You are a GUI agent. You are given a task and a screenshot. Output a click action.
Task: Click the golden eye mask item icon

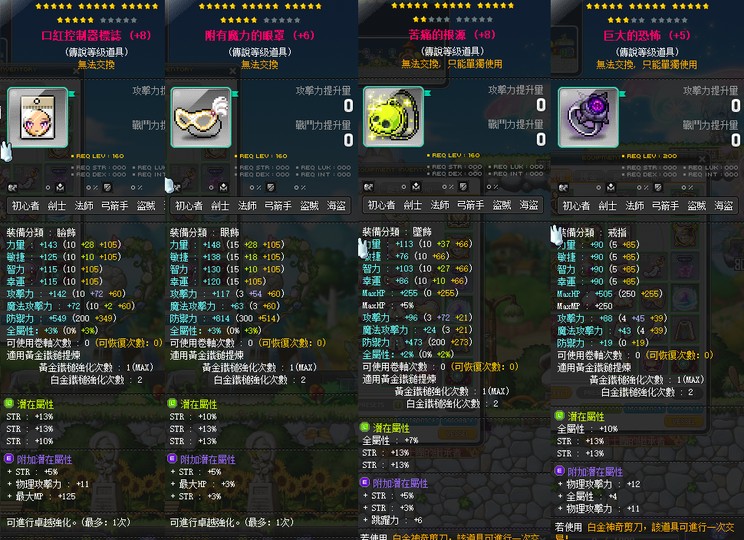pyautogui.click(x=201, y=117)
